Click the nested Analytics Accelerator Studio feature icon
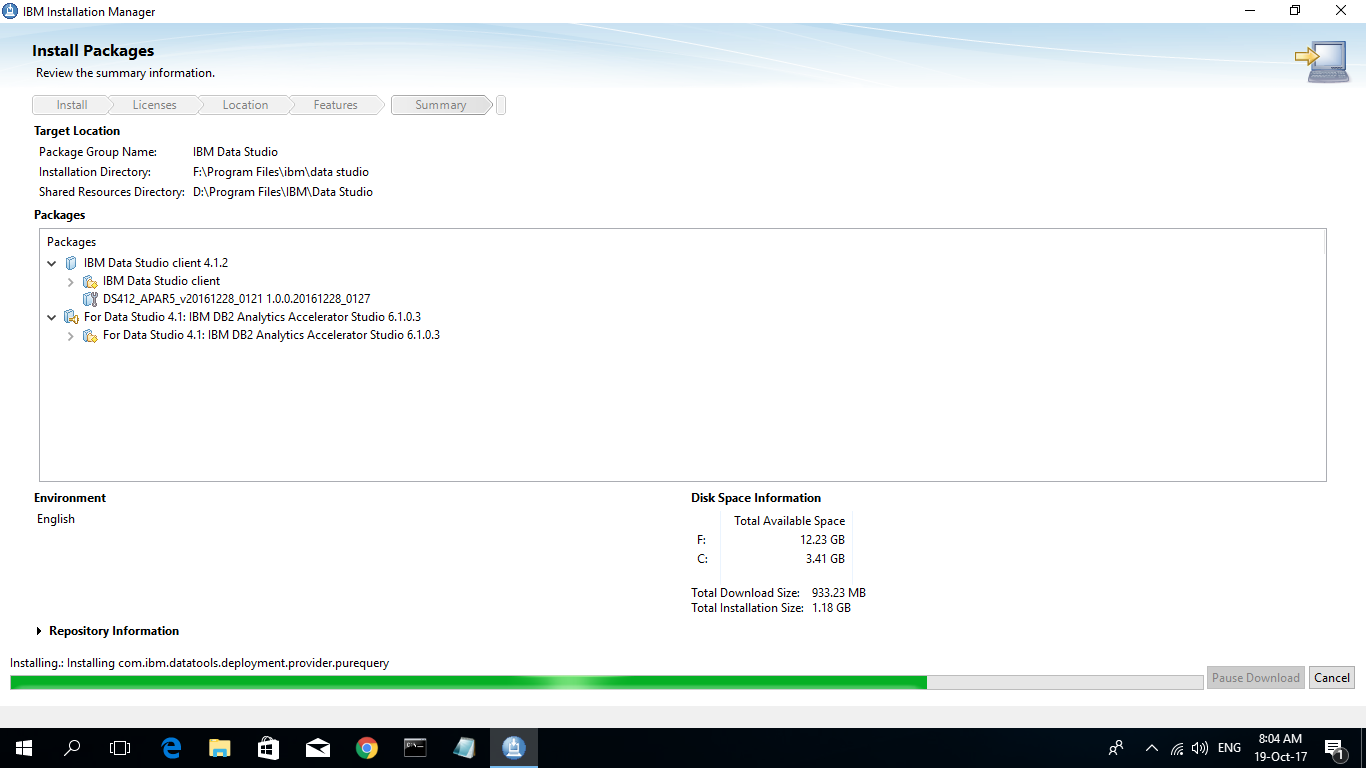Viewport: 1366px width, 768px height. (x=90, y=335)
